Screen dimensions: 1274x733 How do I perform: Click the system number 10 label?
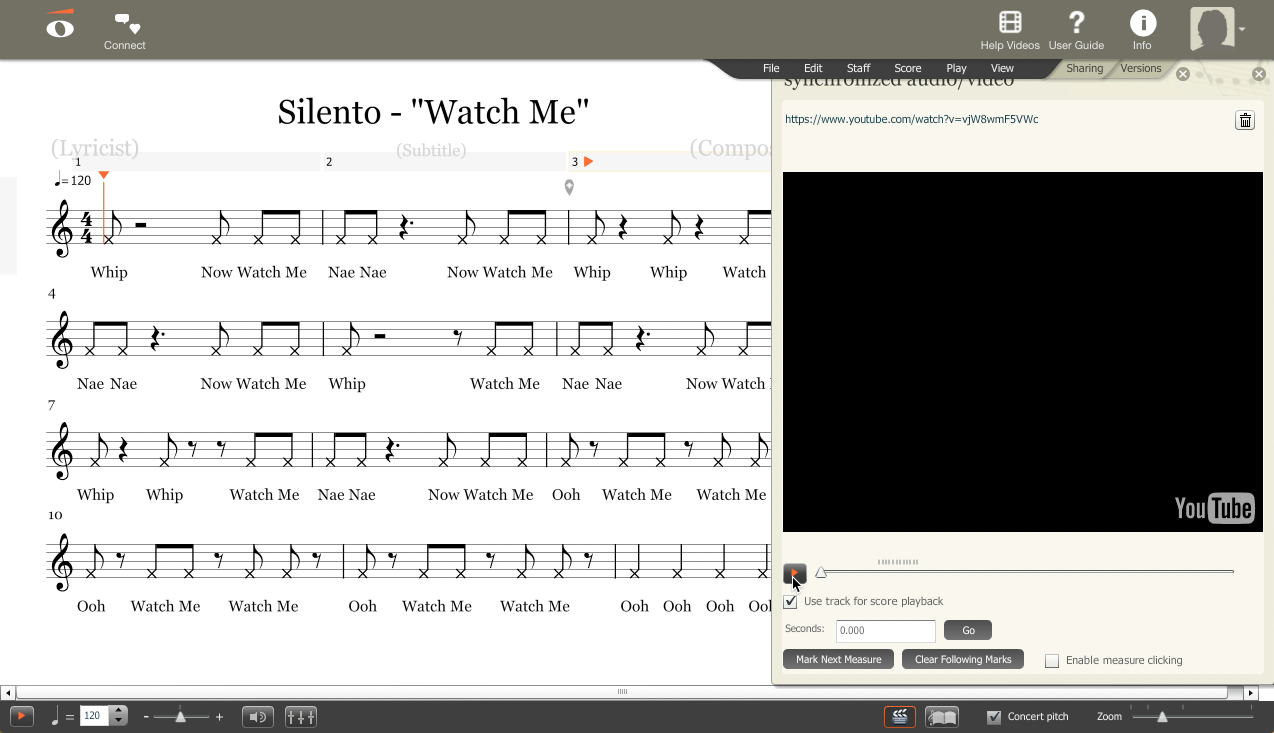pyautogui.click(x=55, y=515)
